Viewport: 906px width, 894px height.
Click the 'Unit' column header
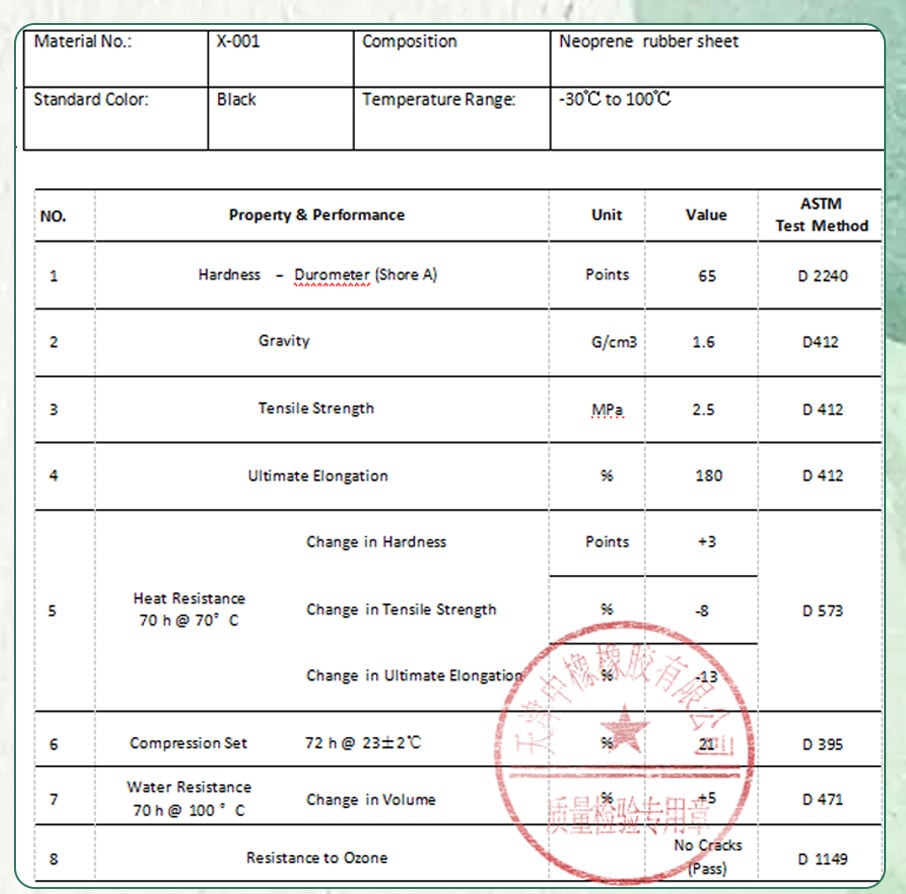coord(607,215)
